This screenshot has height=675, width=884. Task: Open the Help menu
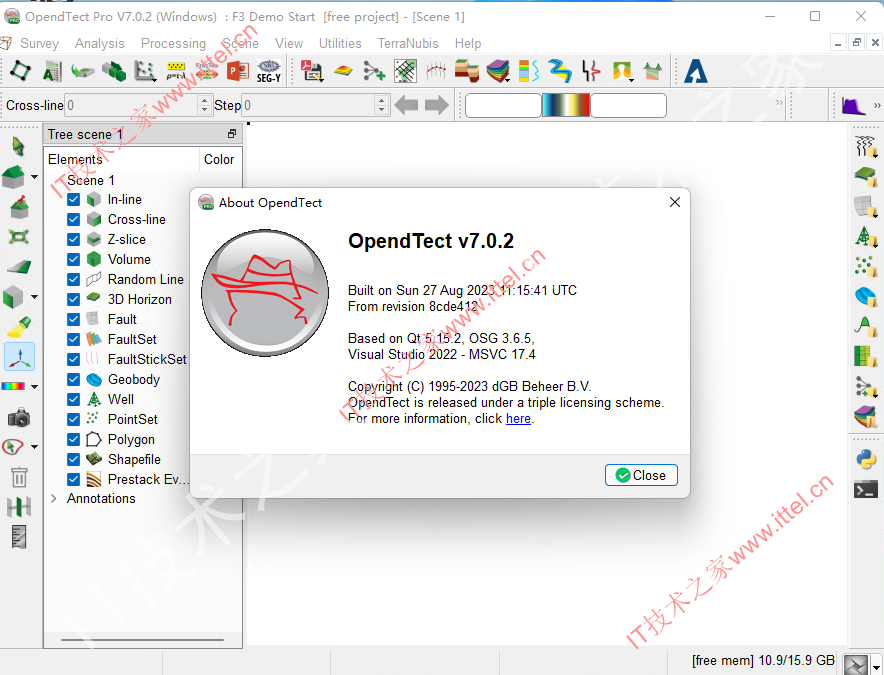coord(468,43)
